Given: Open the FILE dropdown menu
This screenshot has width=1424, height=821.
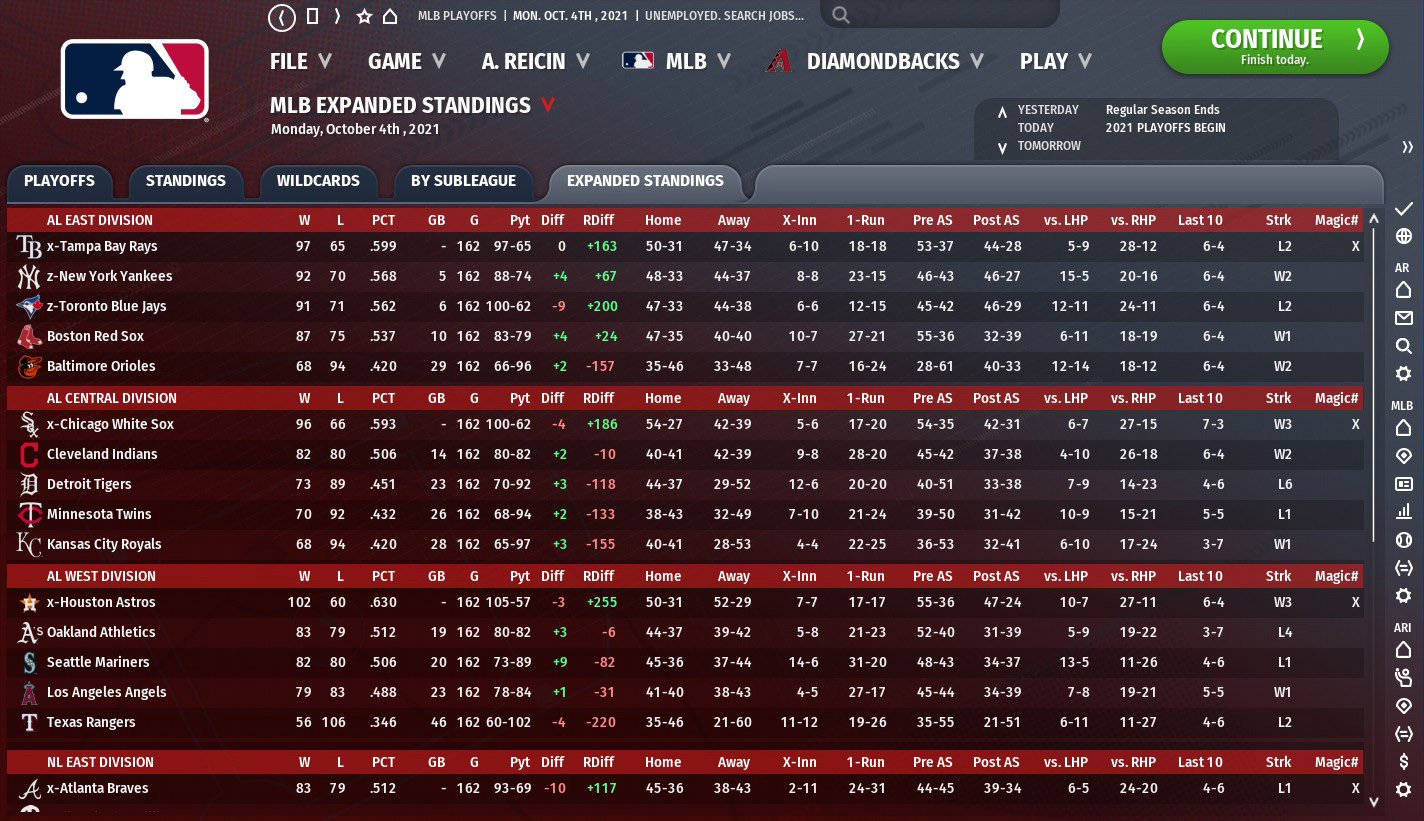Looking at the screenshot, I should point(300,61).
